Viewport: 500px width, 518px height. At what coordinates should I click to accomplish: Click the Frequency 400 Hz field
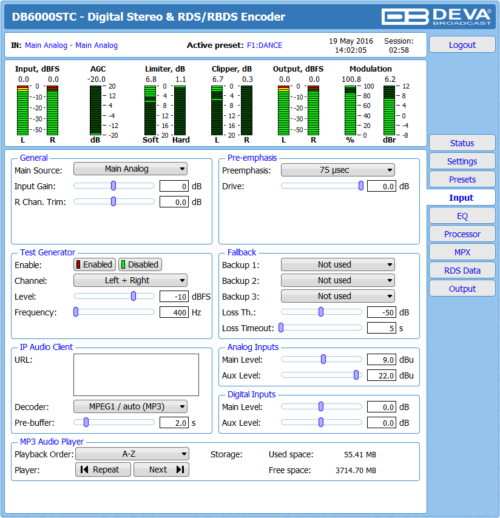pyautogui.click(x=174, y=312)
